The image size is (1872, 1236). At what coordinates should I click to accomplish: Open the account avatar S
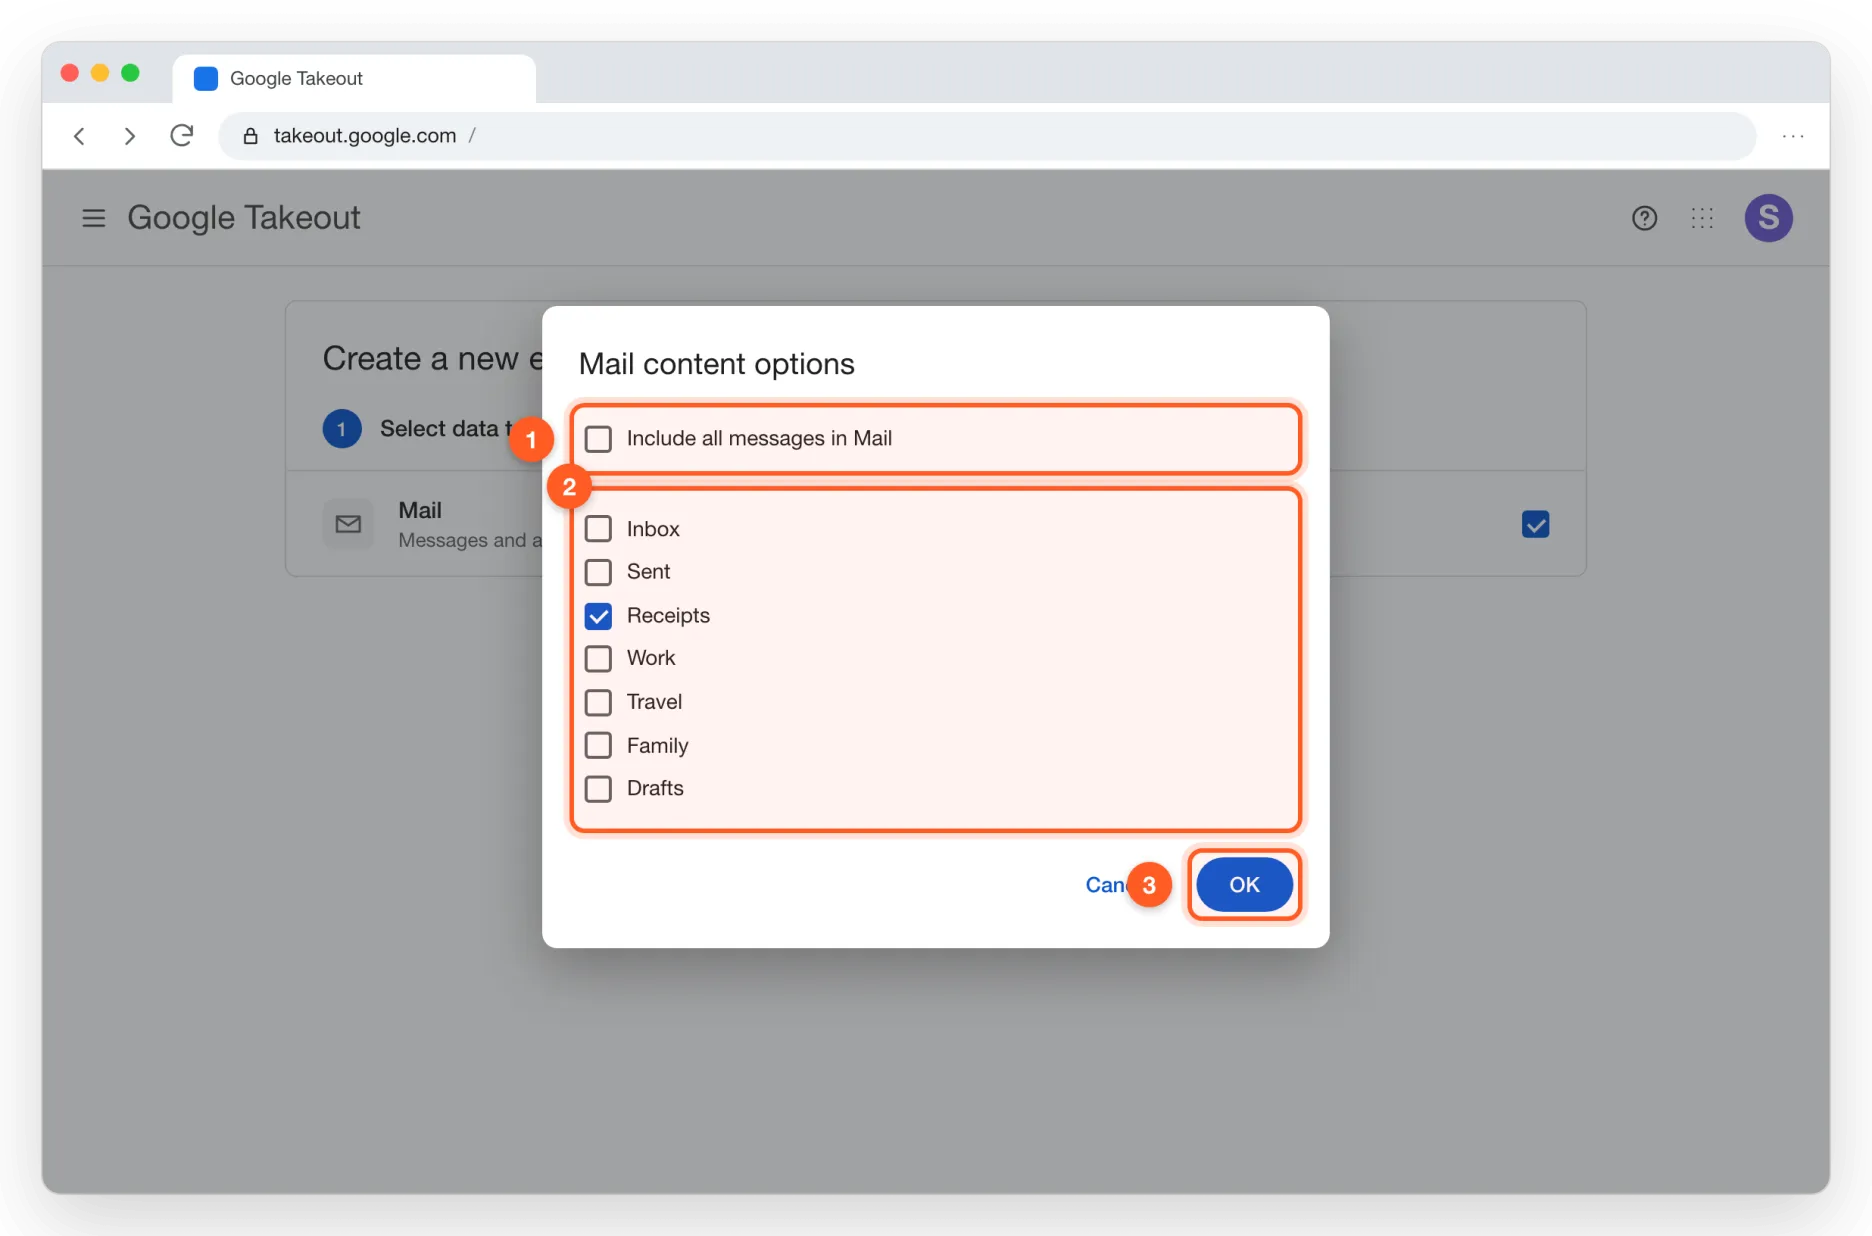click(x=1768, y=218)
